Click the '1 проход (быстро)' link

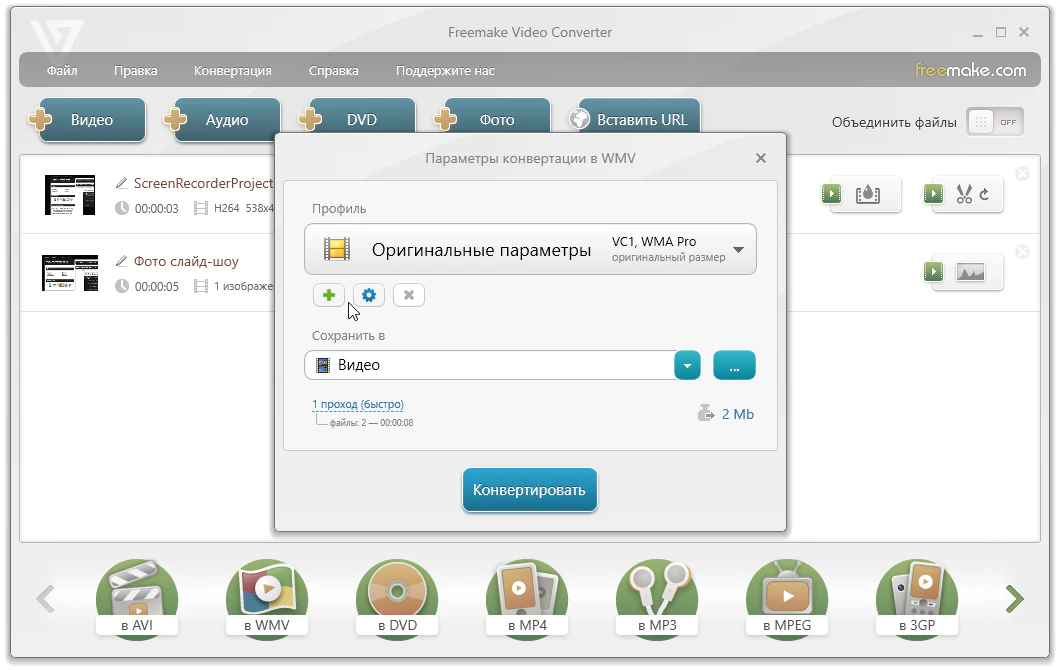[358, 405]
